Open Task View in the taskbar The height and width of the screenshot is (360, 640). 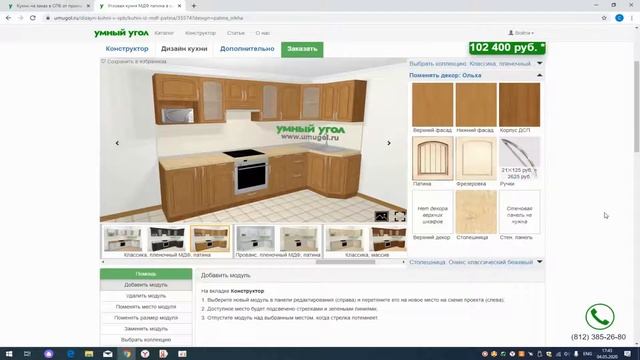click(x=27, y=354)
